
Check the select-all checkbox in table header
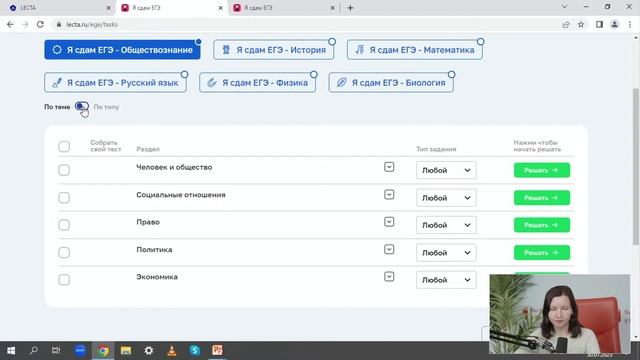click(64, 147)
